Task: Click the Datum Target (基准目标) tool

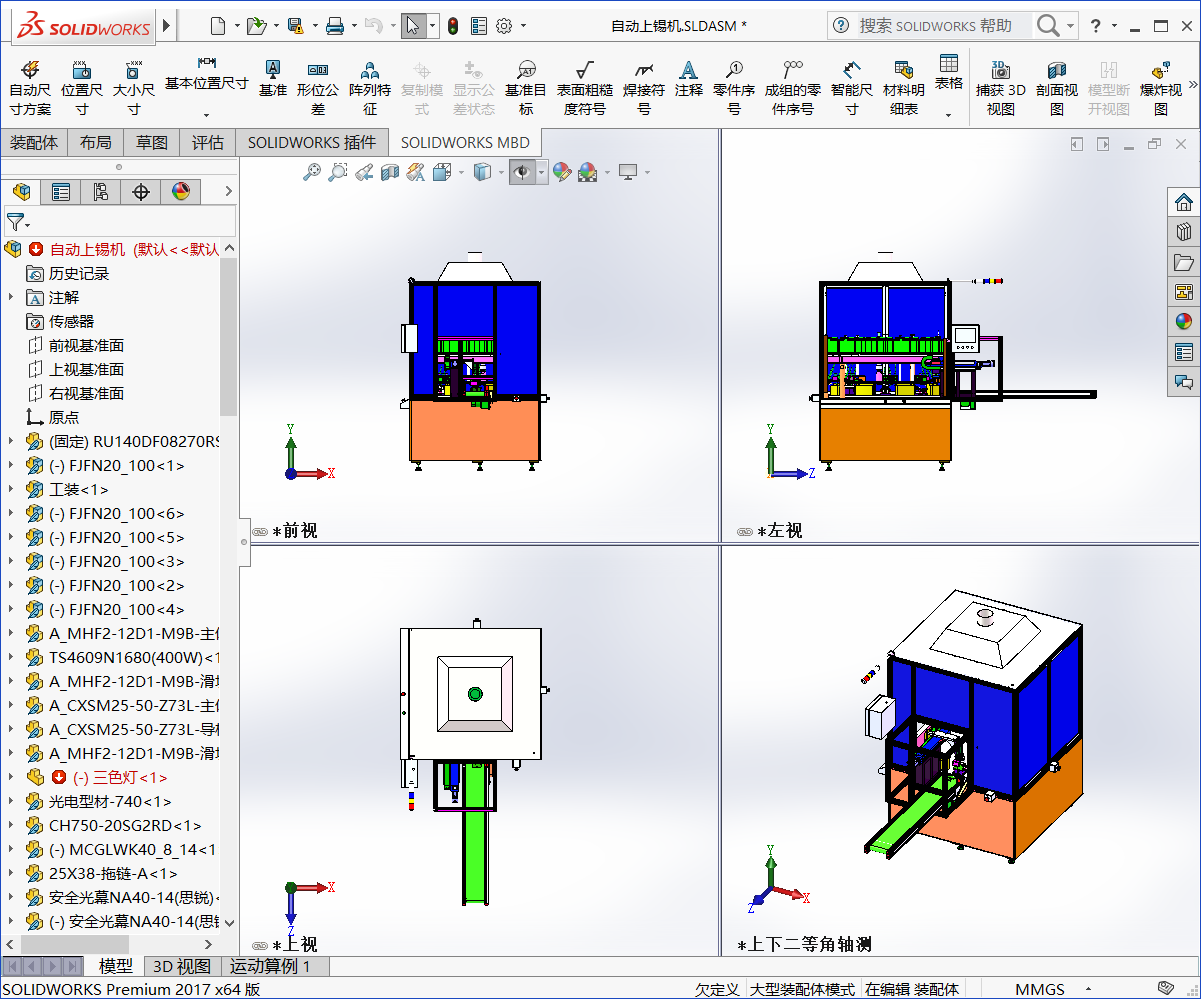Action: (526, 88)
